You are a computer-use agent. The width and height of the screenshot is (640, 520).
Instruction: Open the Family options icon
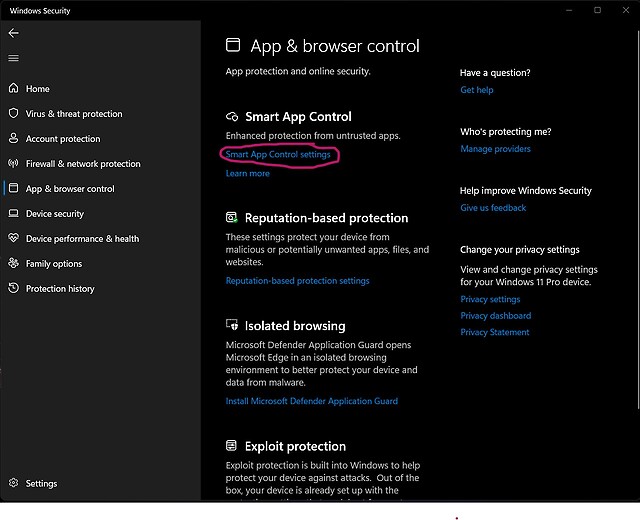14,264
